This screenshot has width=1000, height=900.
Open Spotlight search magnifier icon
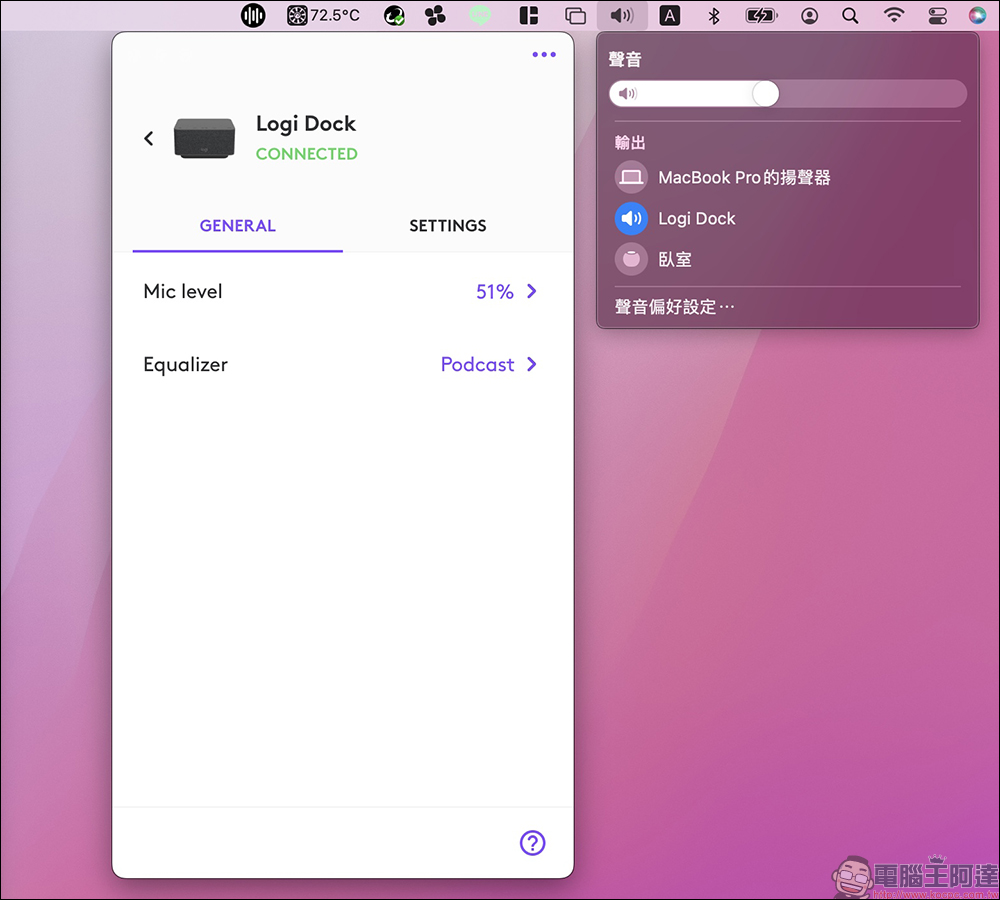pos(850,15)
